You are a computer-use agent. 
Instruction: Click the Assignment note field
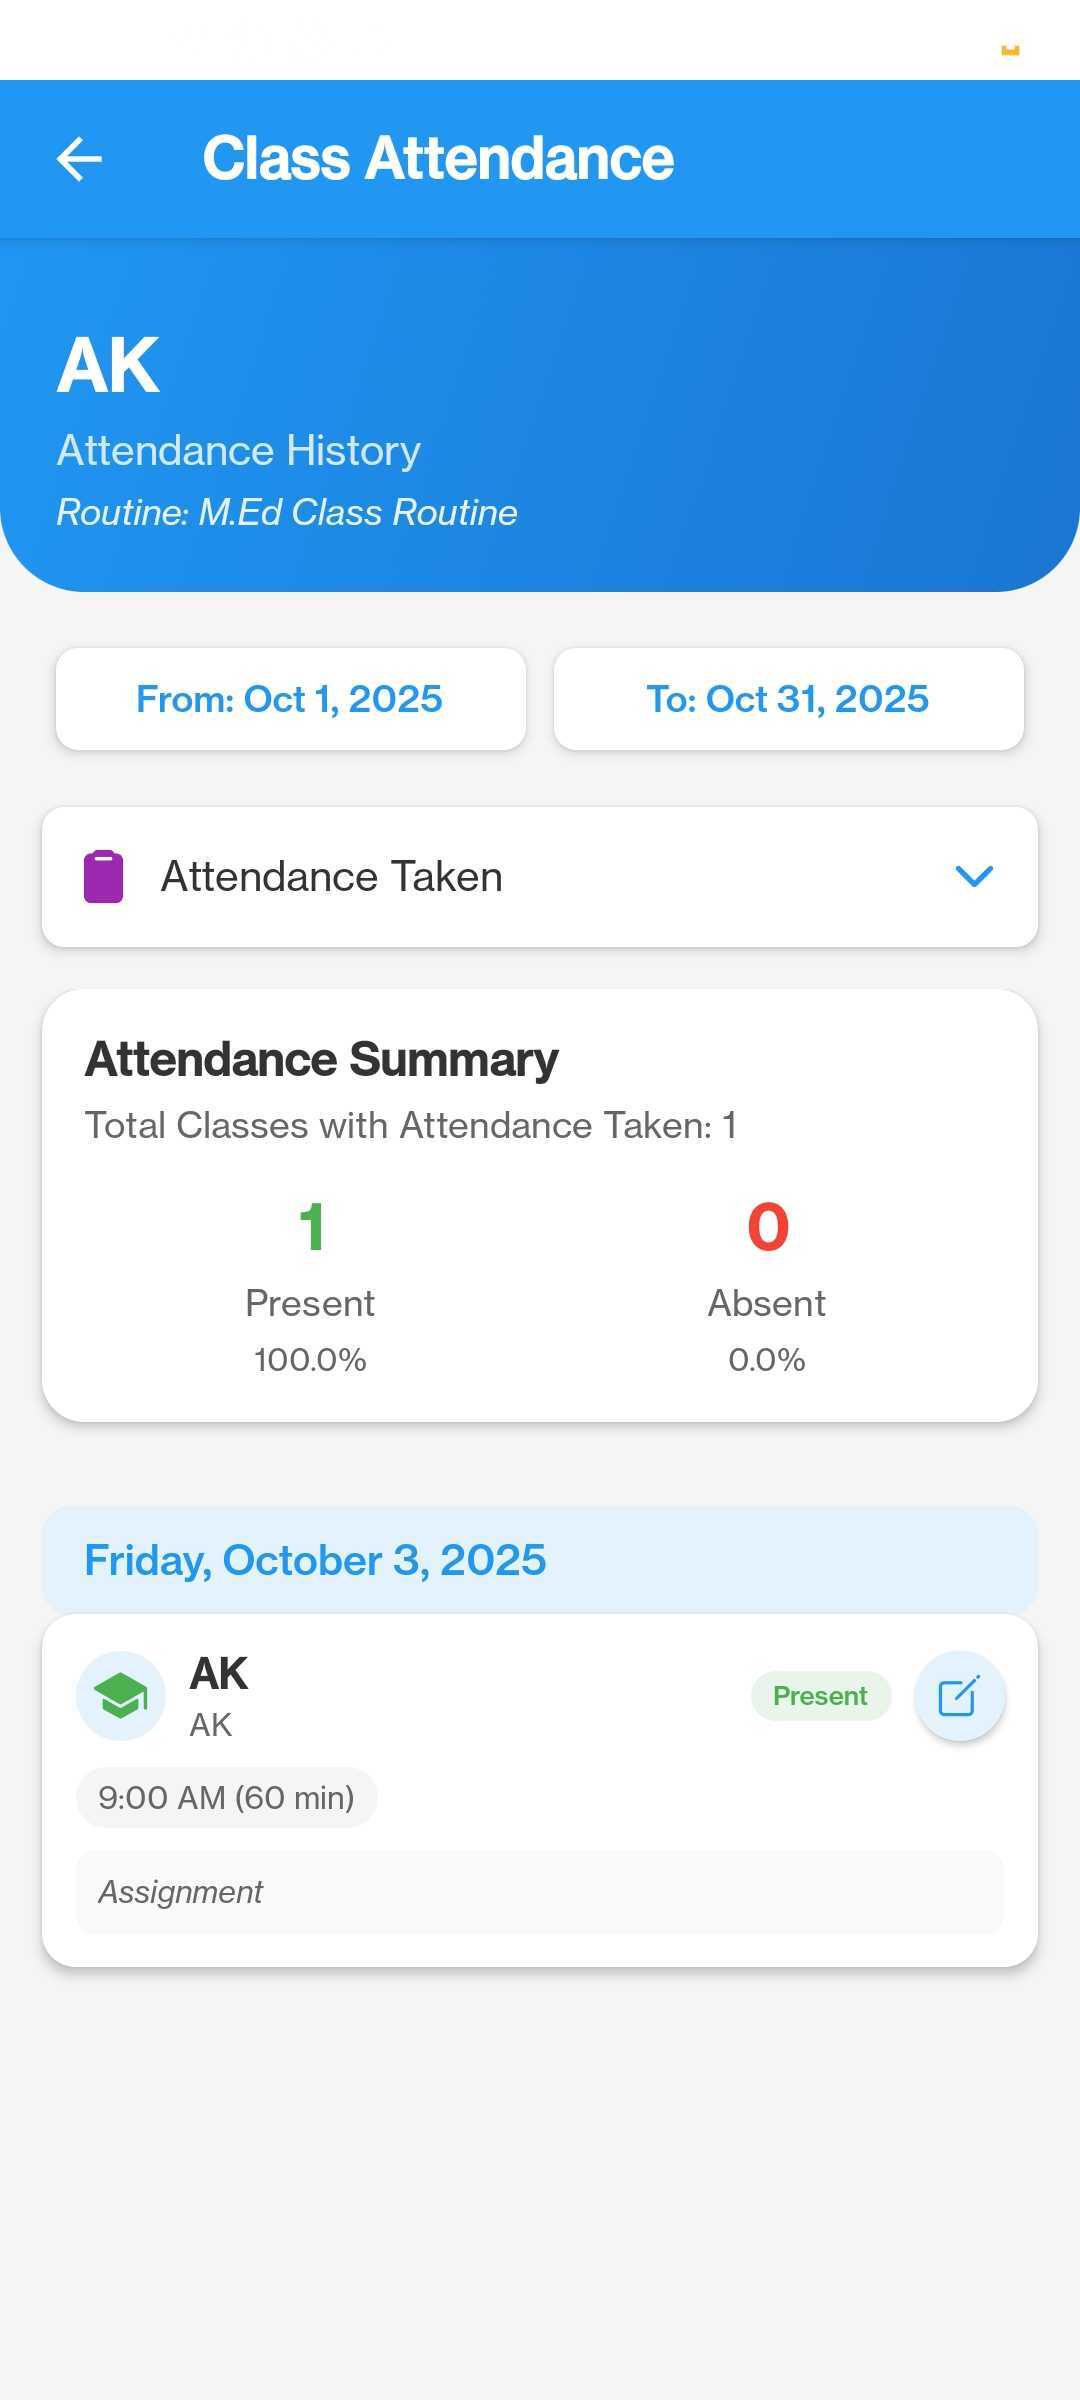(x=539, y=1892)
